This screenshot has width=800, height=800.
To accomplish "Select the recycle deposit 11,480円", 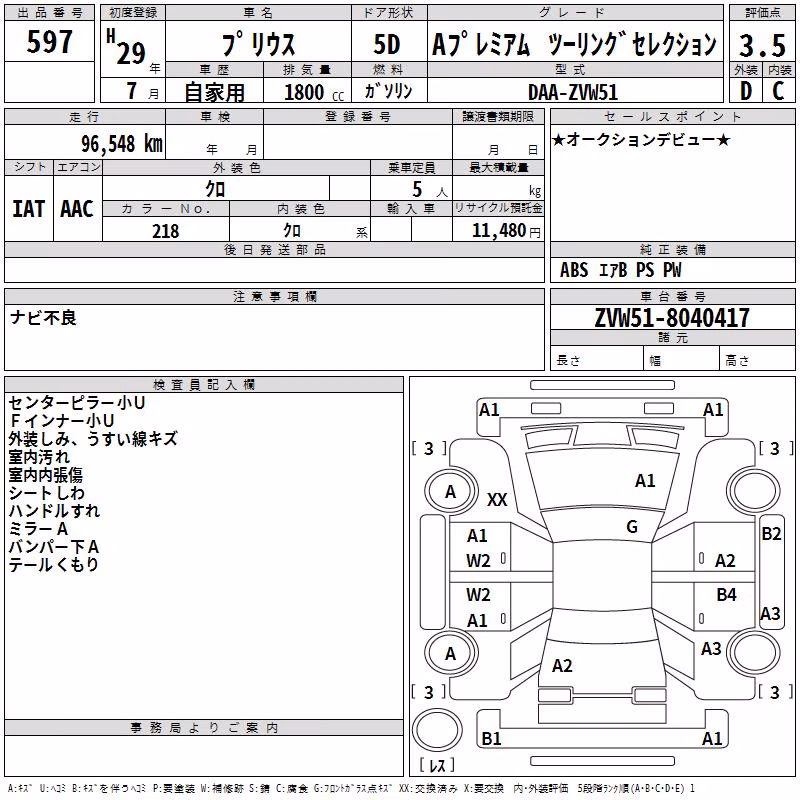I will pyautogui.click(x=506, y=231).
